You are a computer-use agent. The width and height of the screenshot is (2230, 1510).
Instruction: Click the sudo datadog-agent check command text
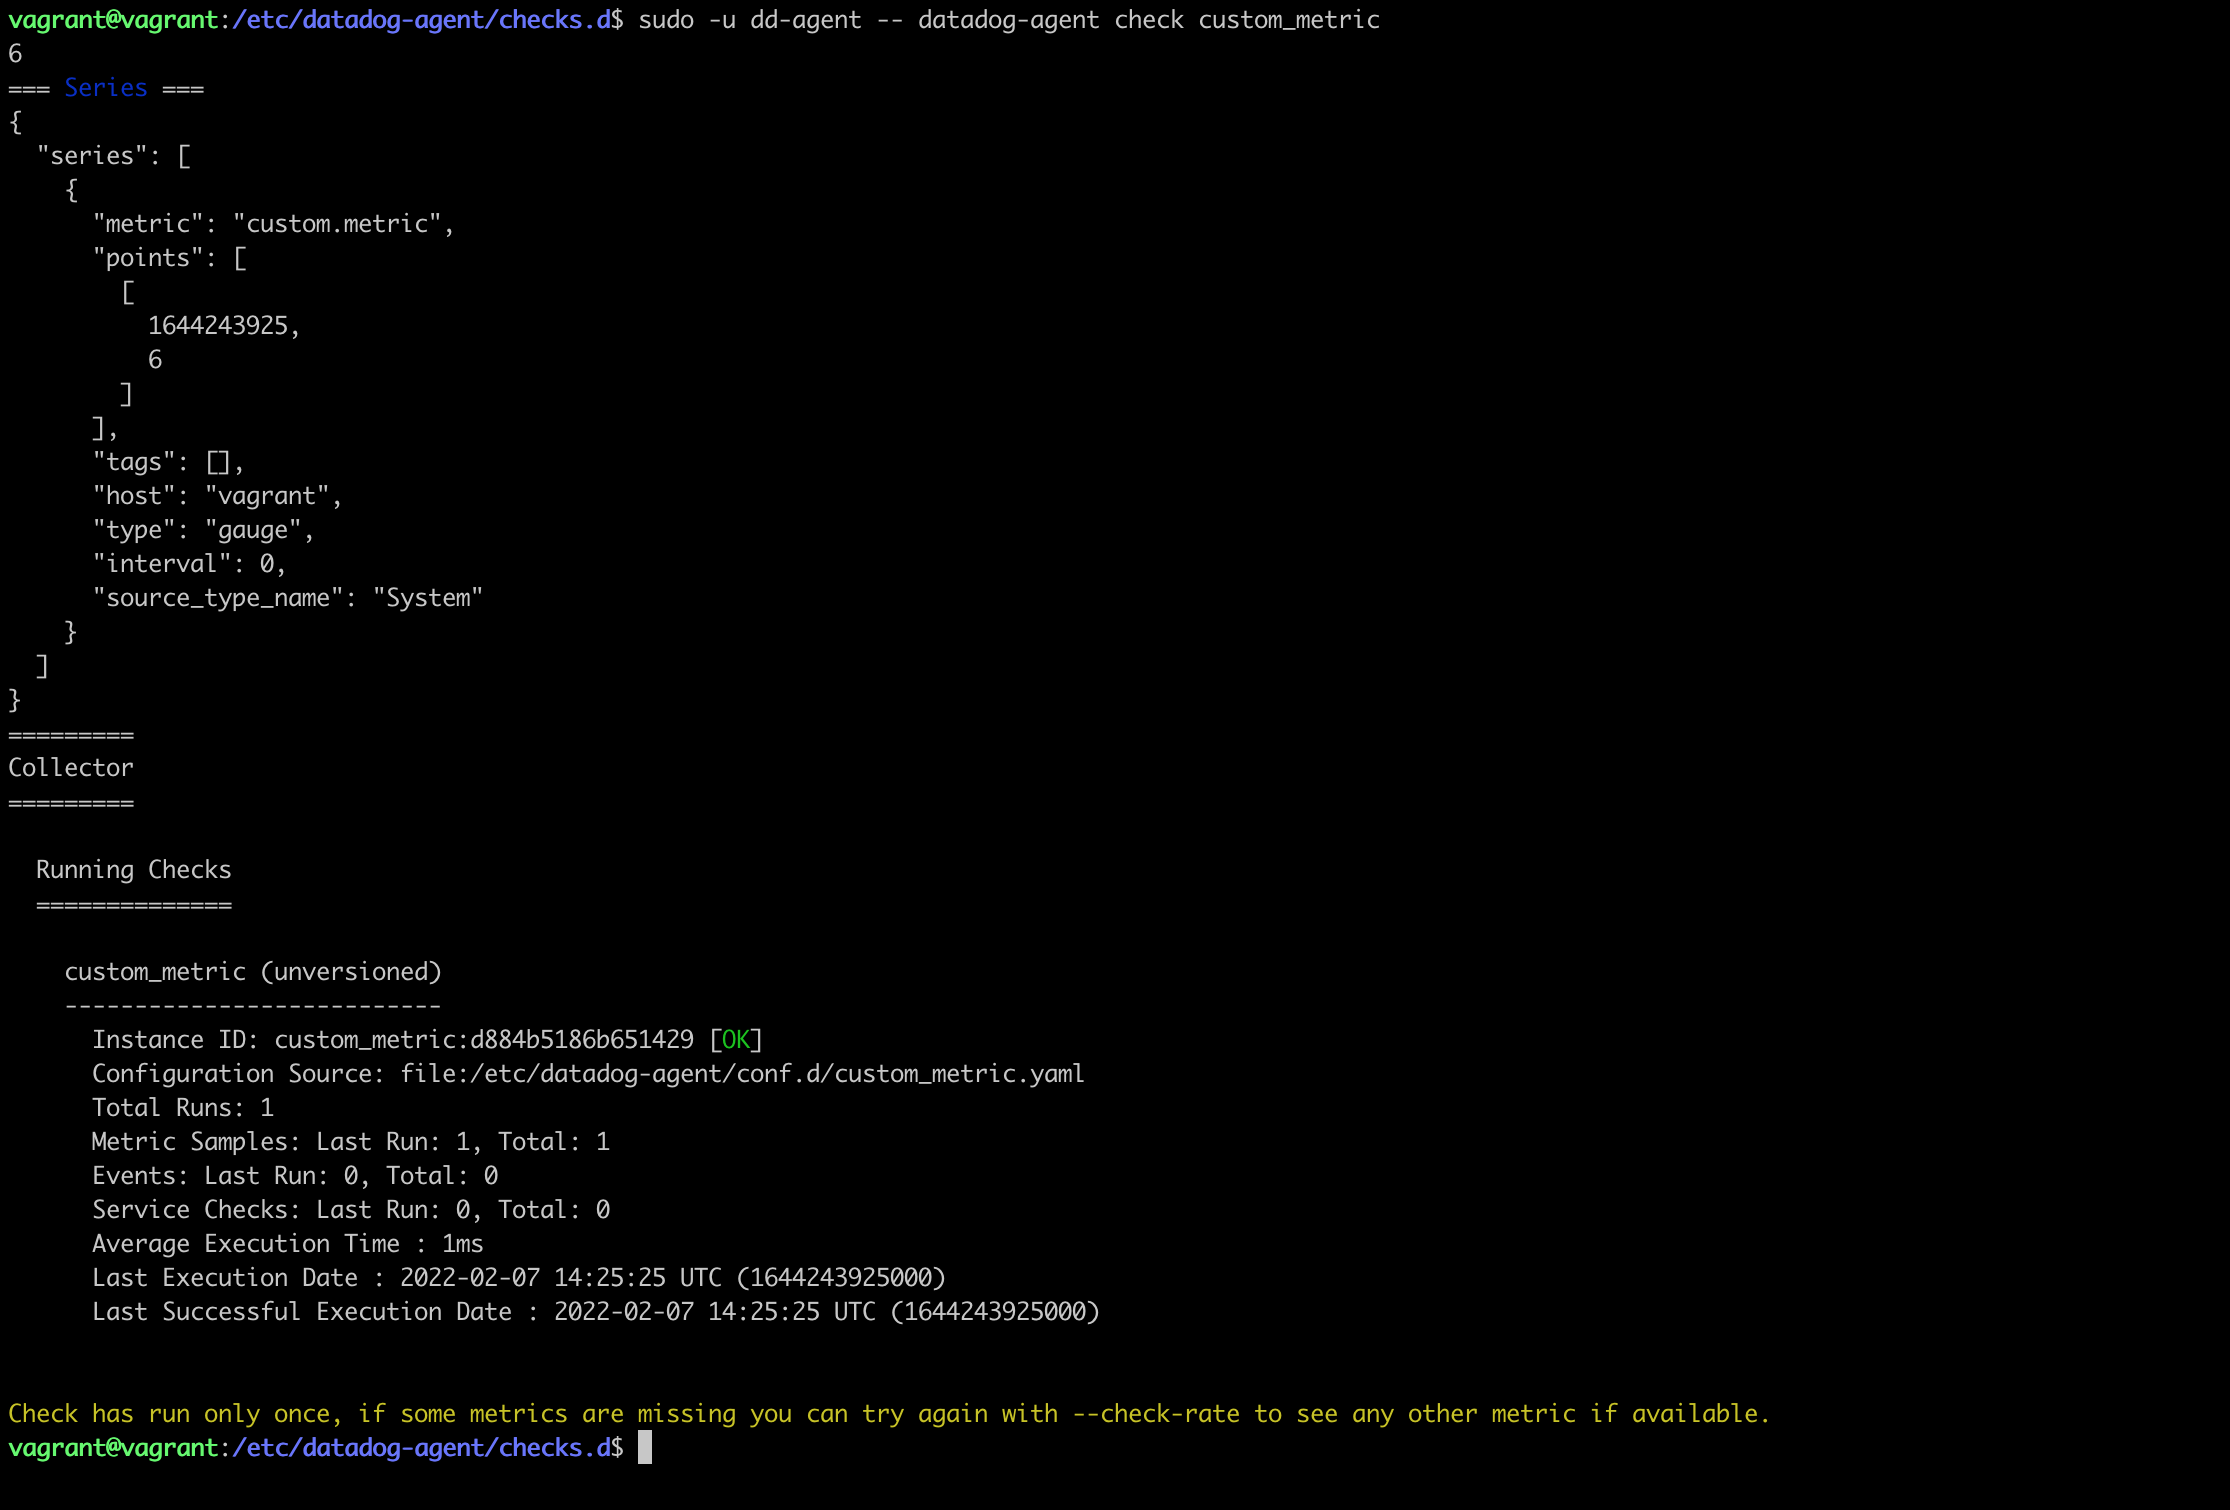[1009, 20]
